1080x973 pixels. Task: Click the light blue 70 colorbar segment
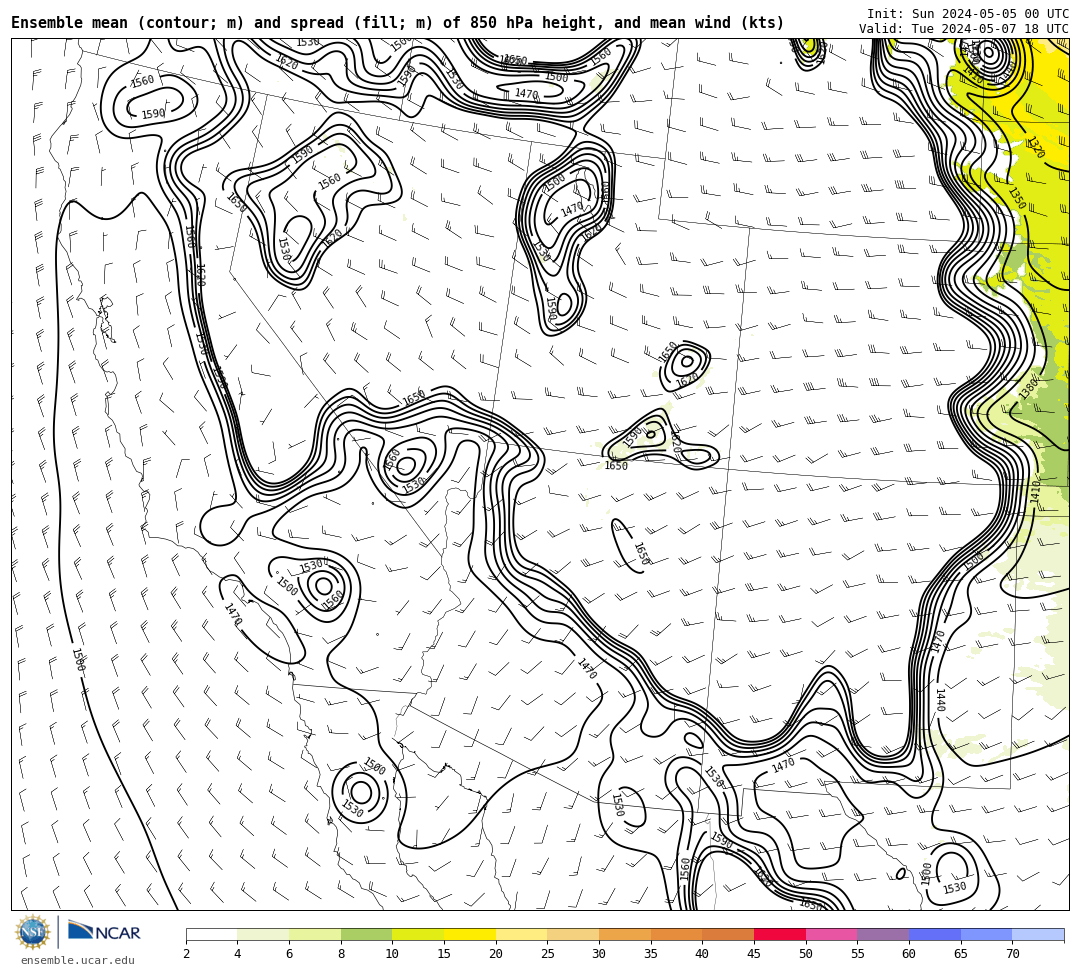pyautogui.click(x=1038, y=934)
